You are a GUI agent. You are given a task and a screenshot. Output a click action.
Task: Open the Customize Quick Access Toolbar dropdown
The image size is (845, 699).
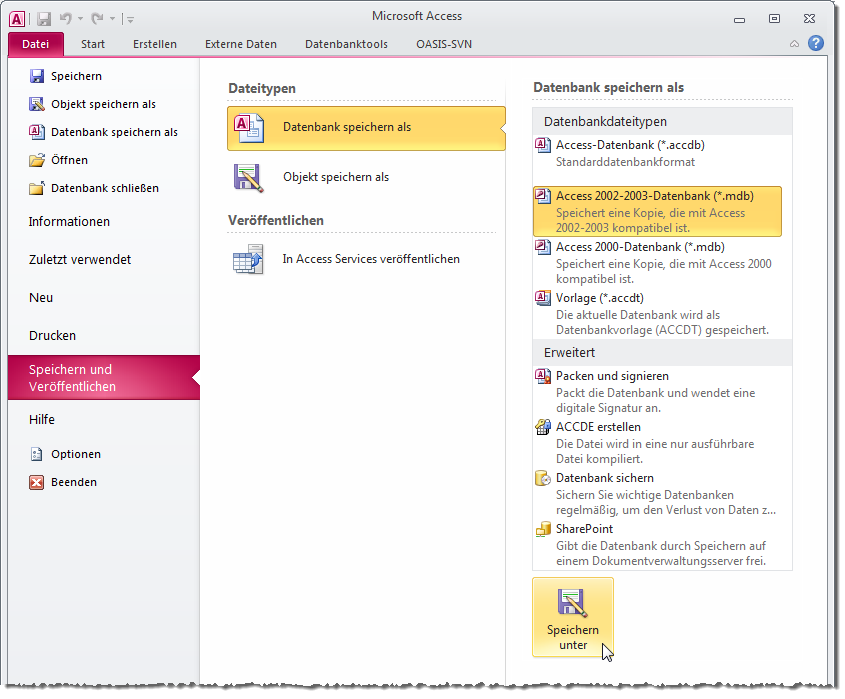click(x=131, y=19)
